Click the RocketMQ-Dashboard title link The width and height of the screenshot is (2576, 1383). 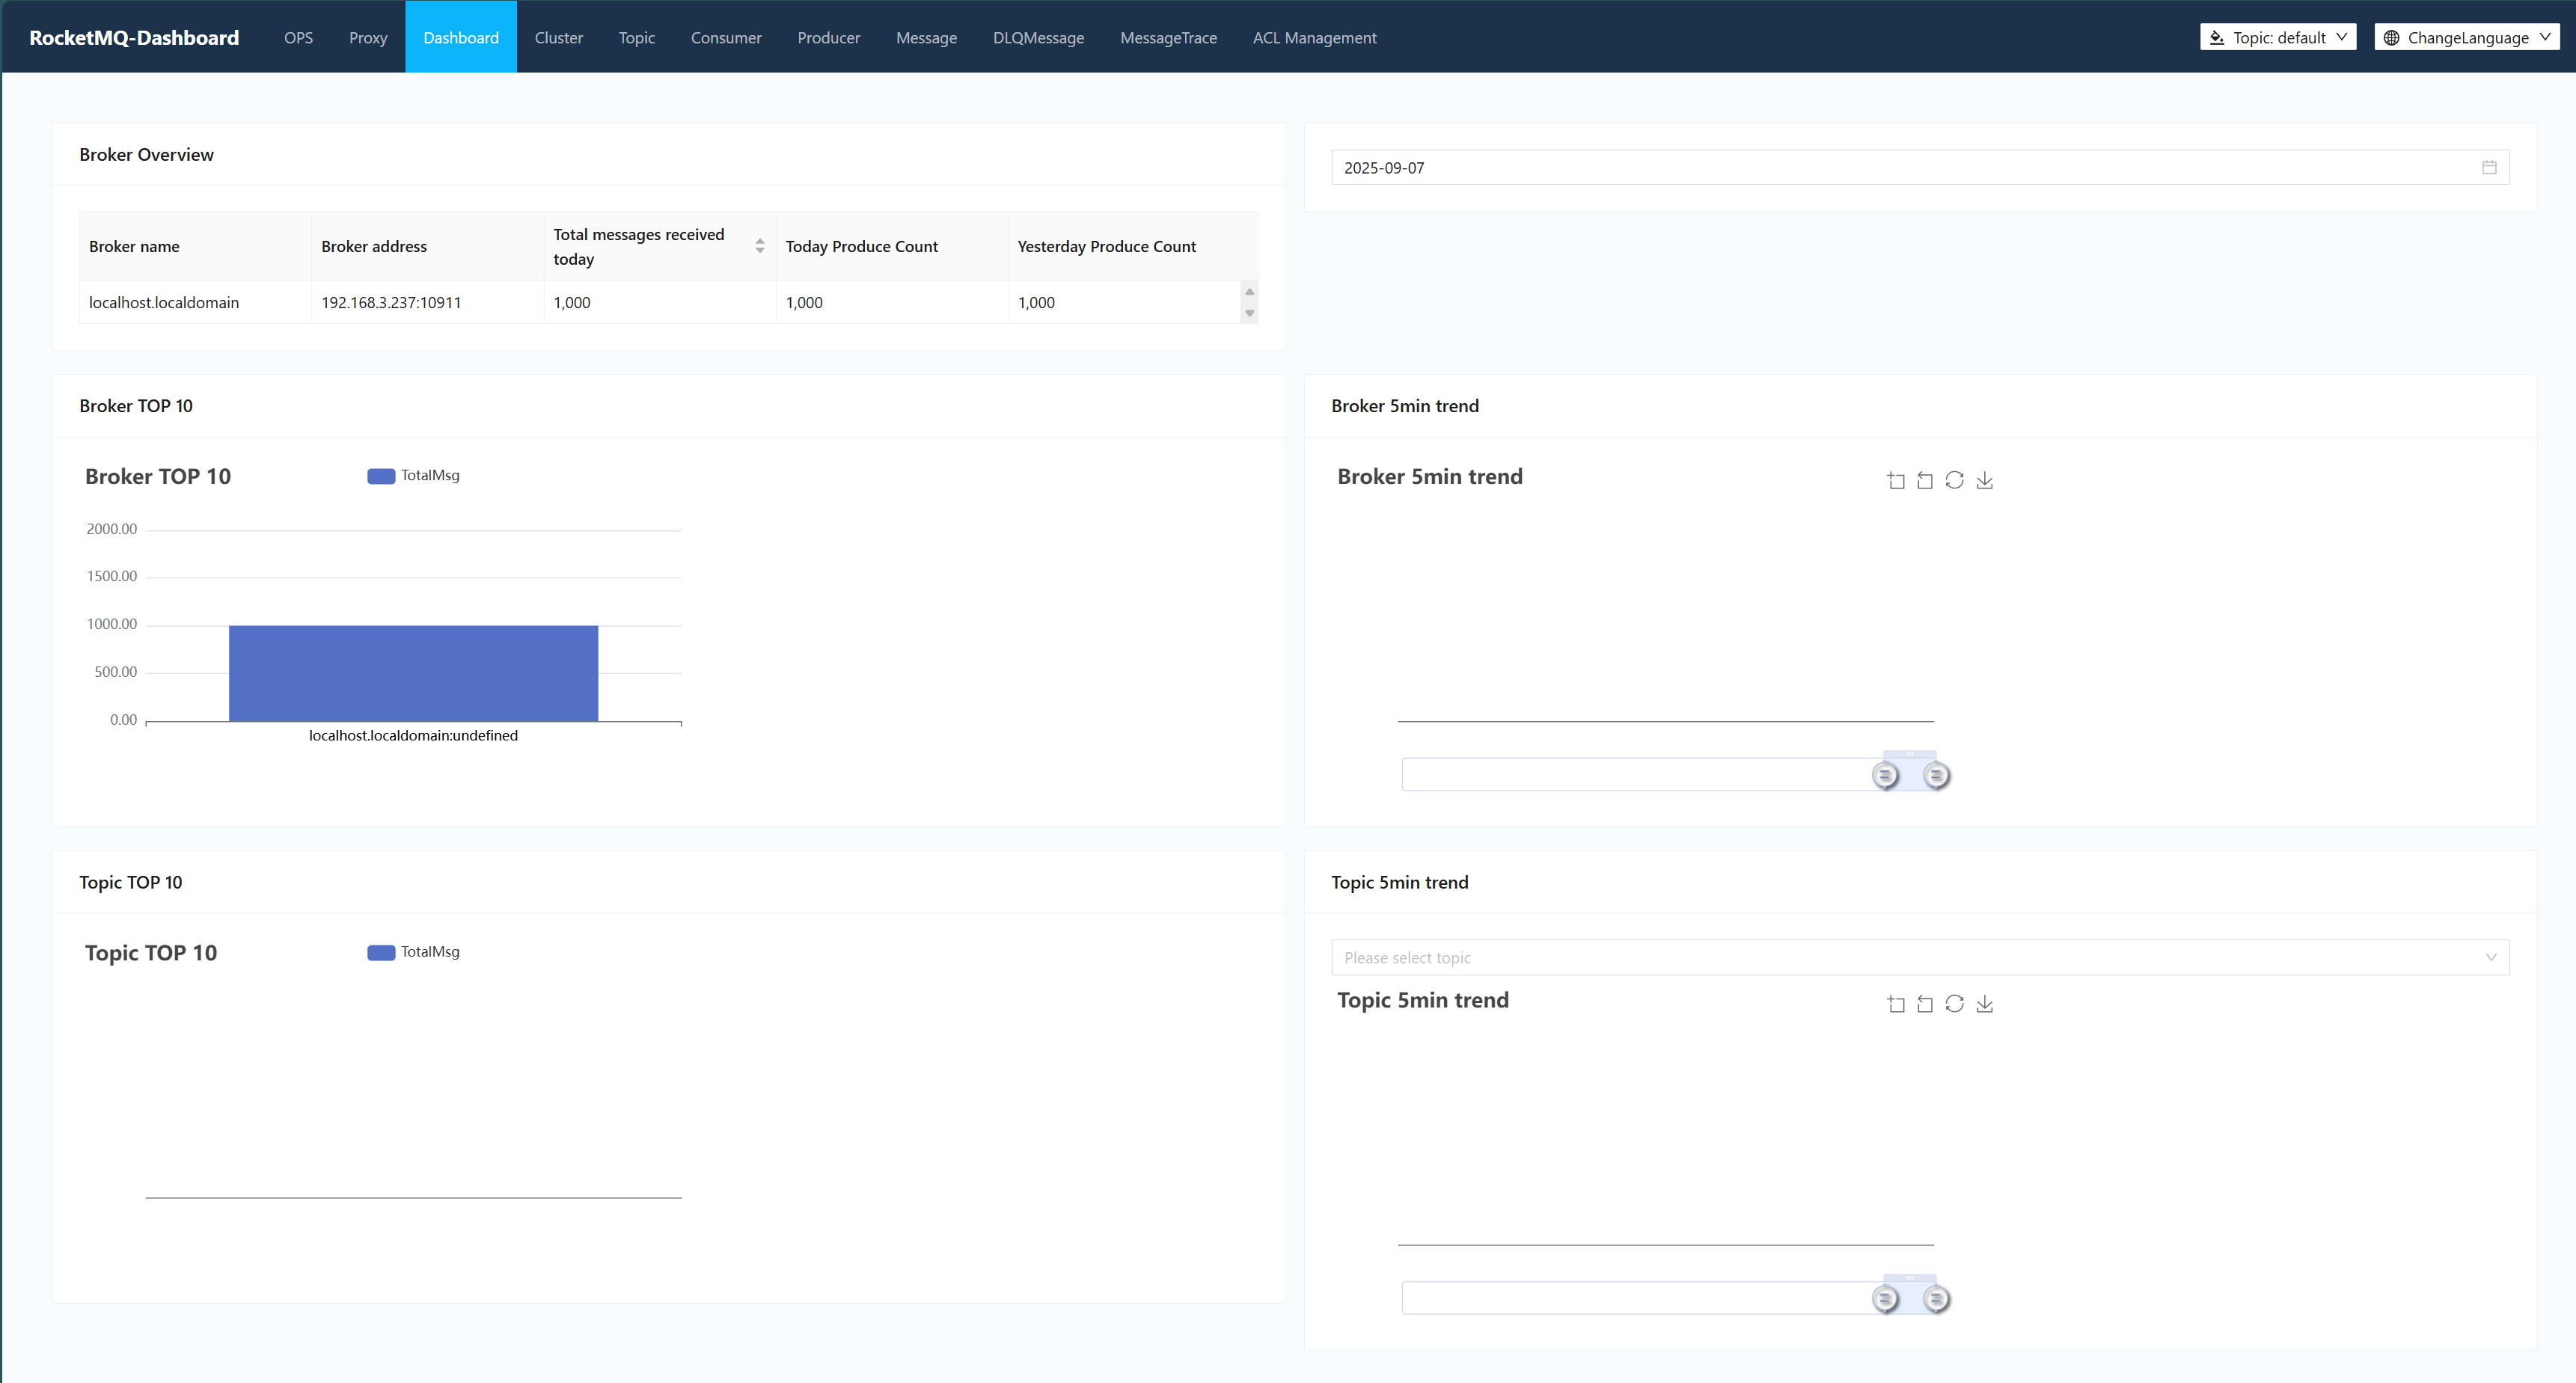(134, 37)
